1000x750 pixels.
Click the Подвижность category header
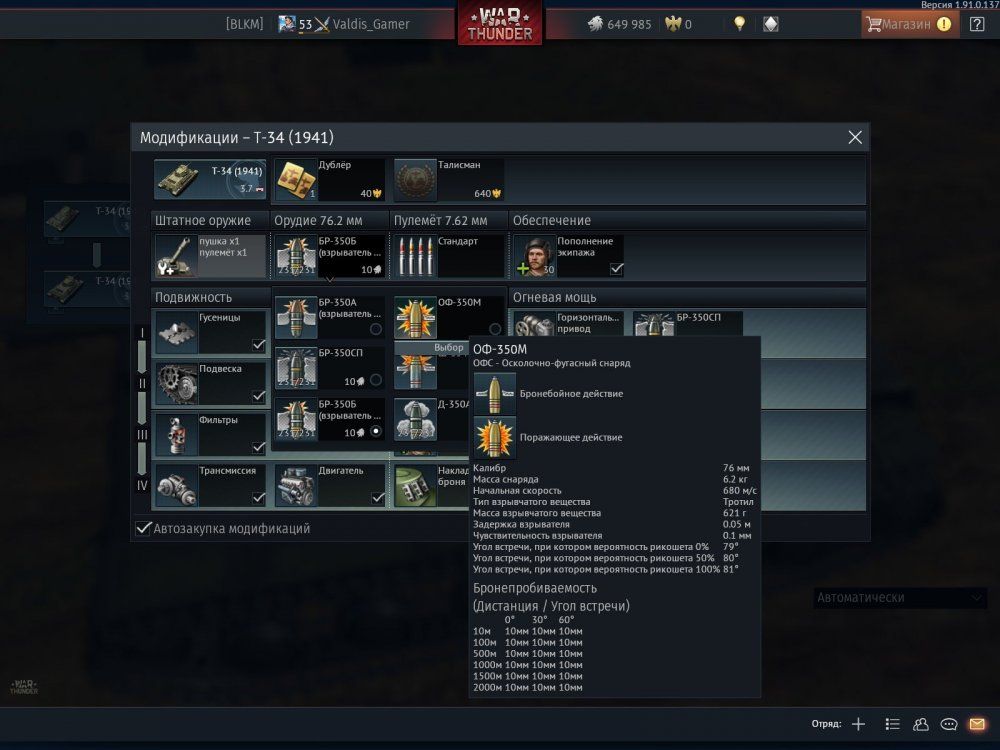pos(193,297)
